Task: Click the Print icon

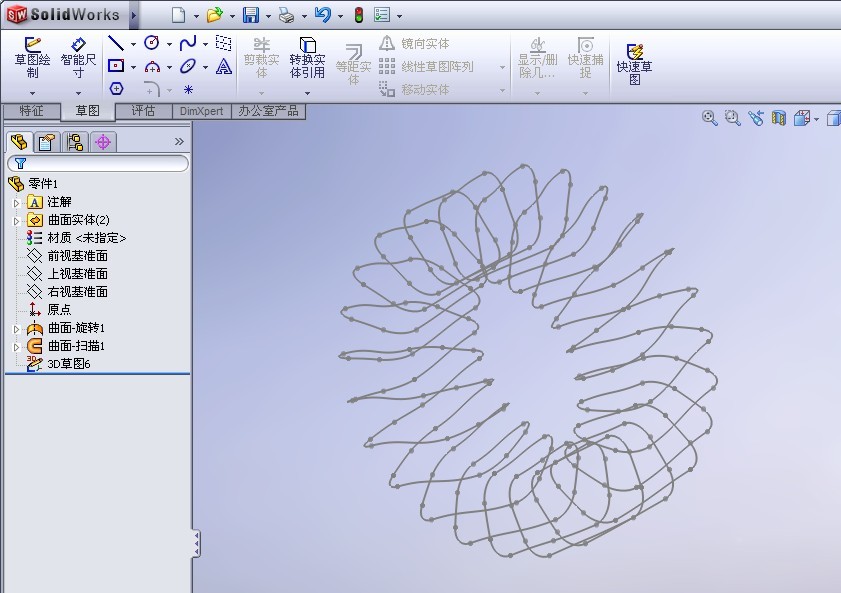Action: [286, 16]
